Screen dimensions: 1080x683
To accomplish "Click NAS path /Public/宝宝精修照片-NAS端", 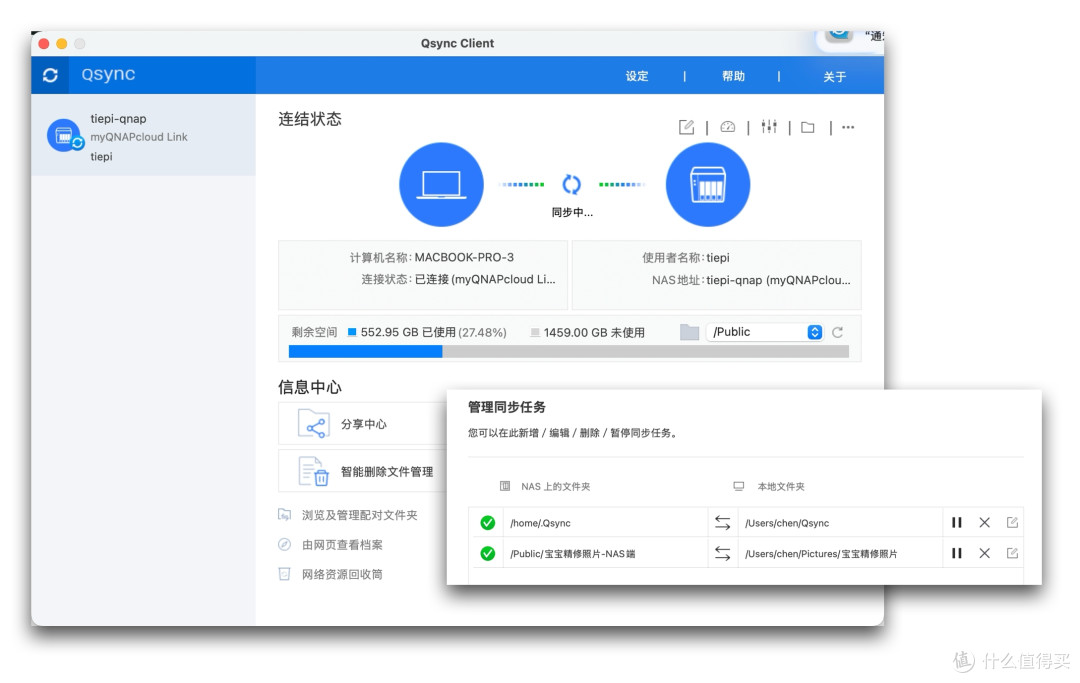I will pos(572,554).
